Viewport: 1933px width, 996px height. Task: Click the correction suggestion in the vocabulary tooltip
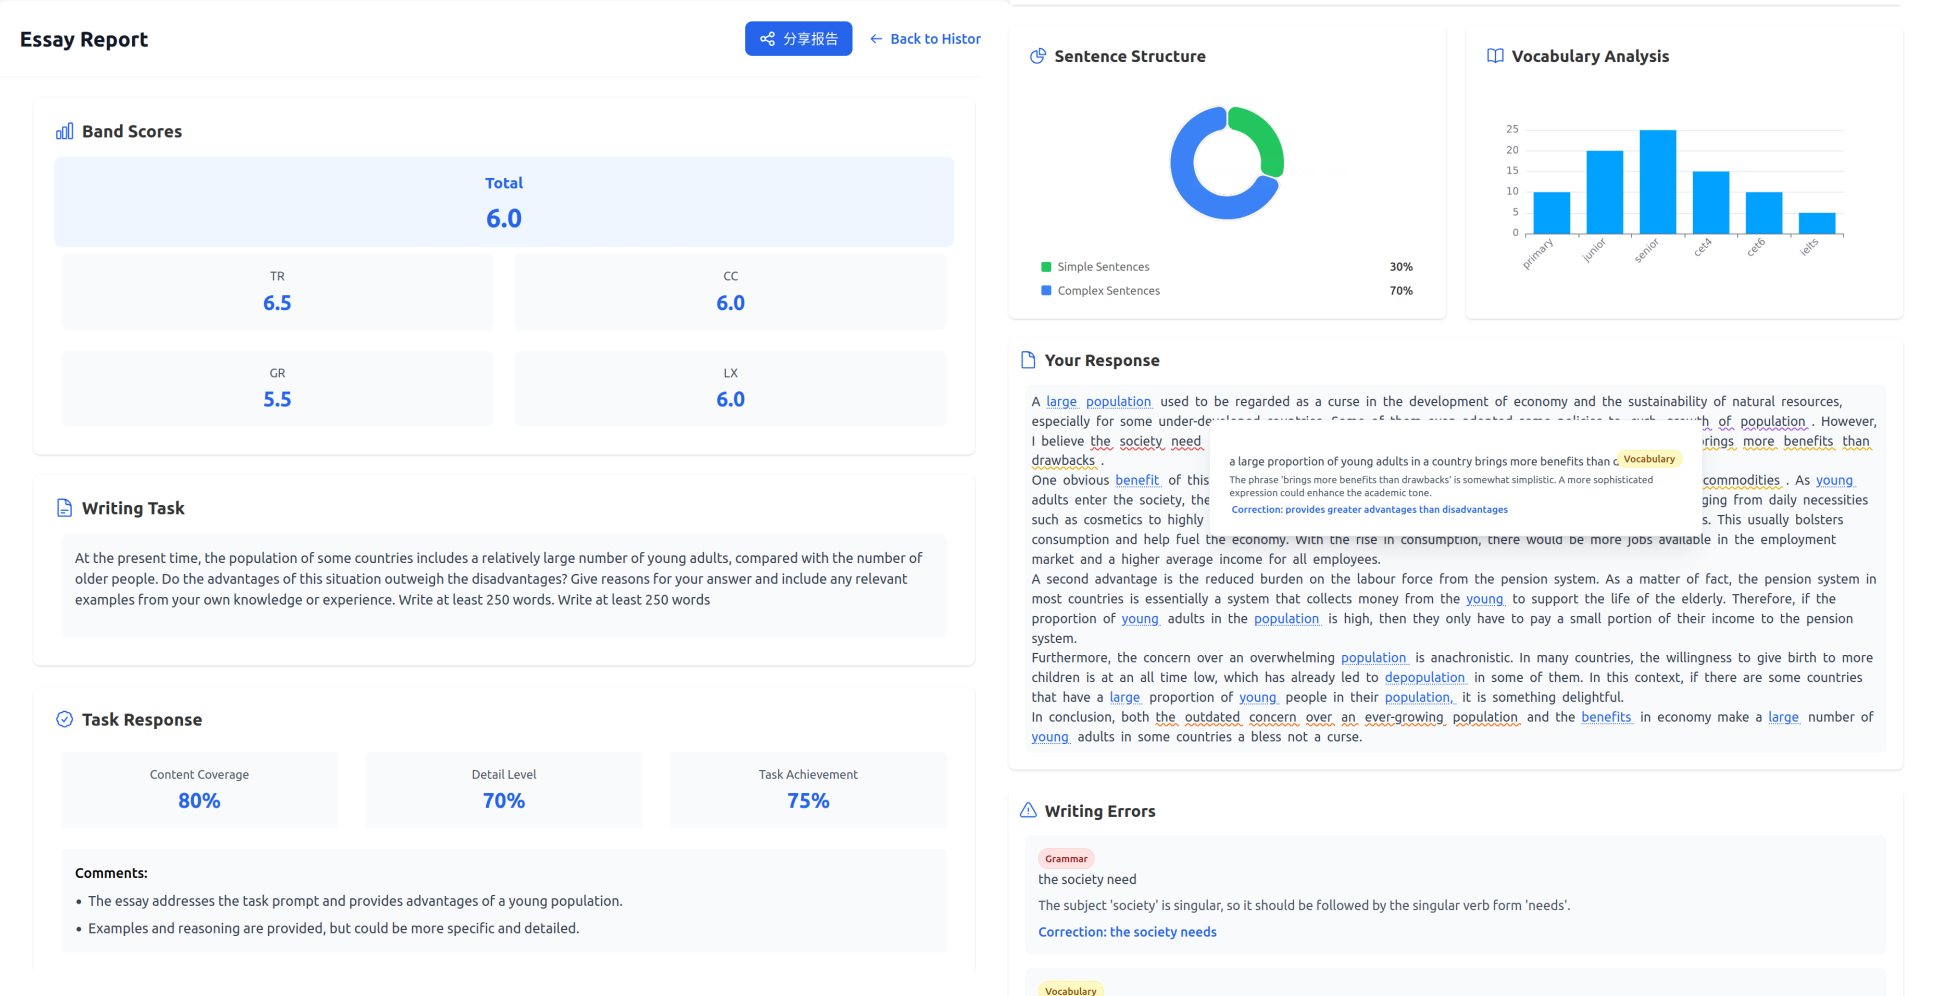click(x=1369, y=510)
